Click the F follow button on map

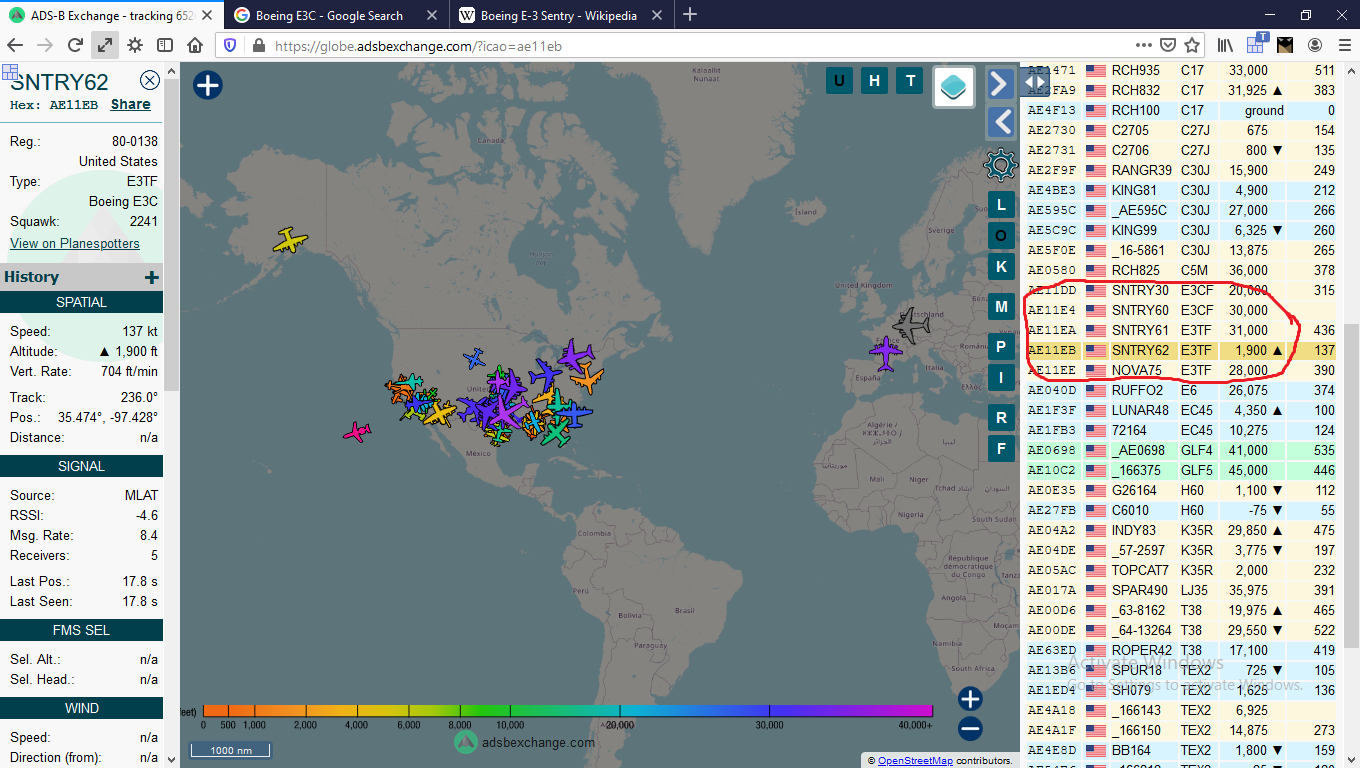tap(1001, 447)
